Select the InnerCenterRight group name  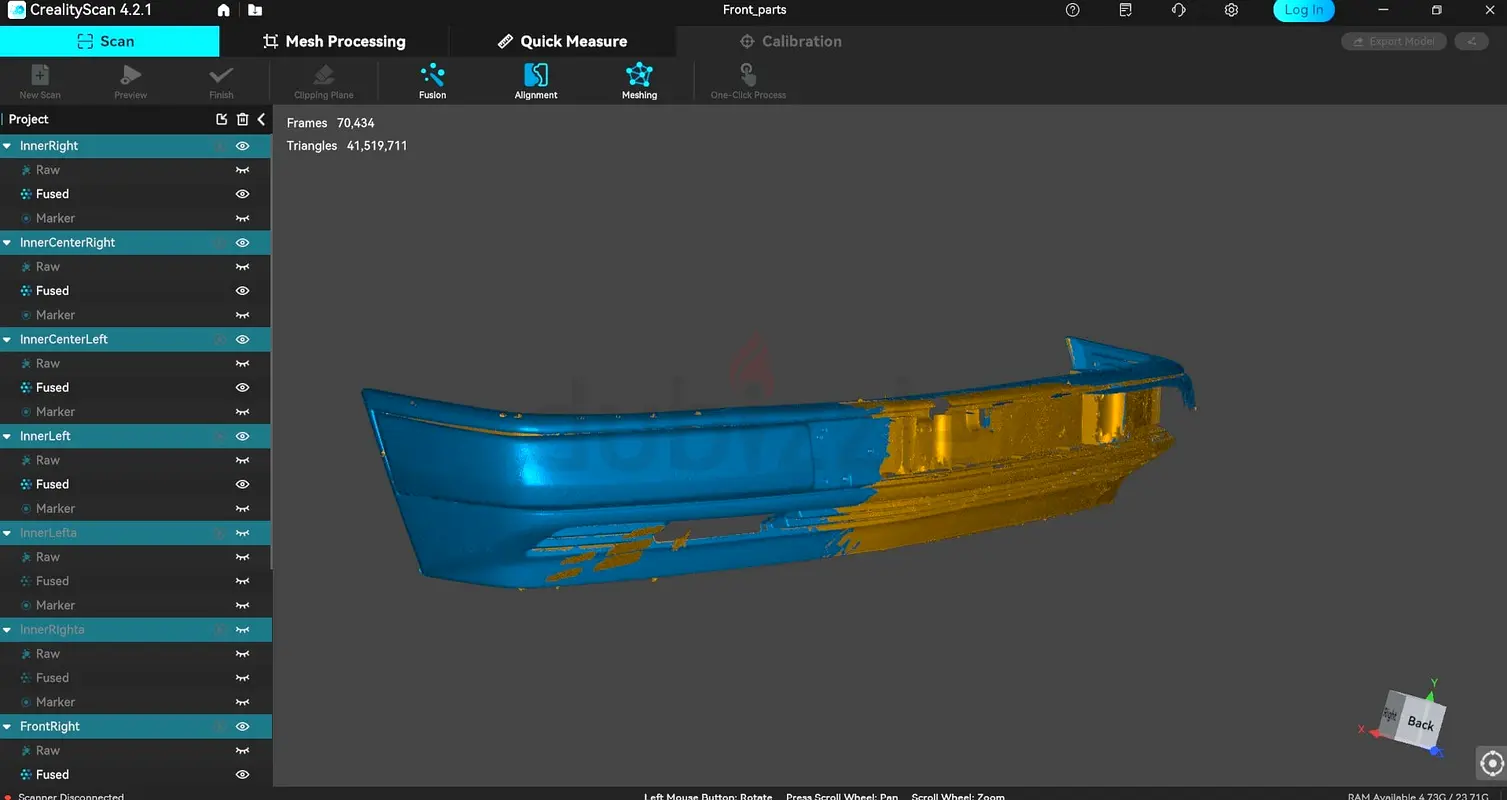[67, 243]
